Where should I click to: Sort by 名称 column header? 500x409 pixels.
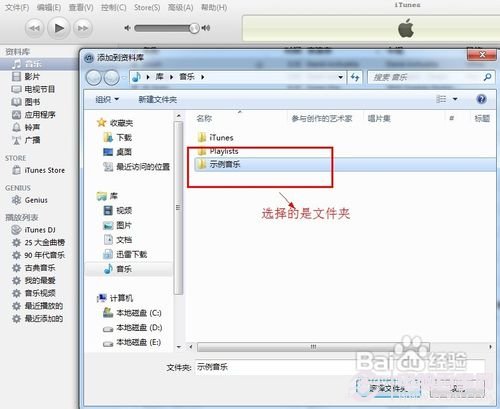pos(204,118)
